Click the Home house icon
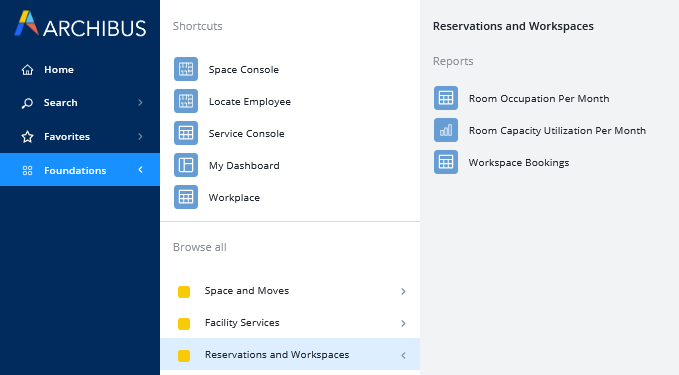Viewport: 679px width, 375px height. (x=27, y=70)
